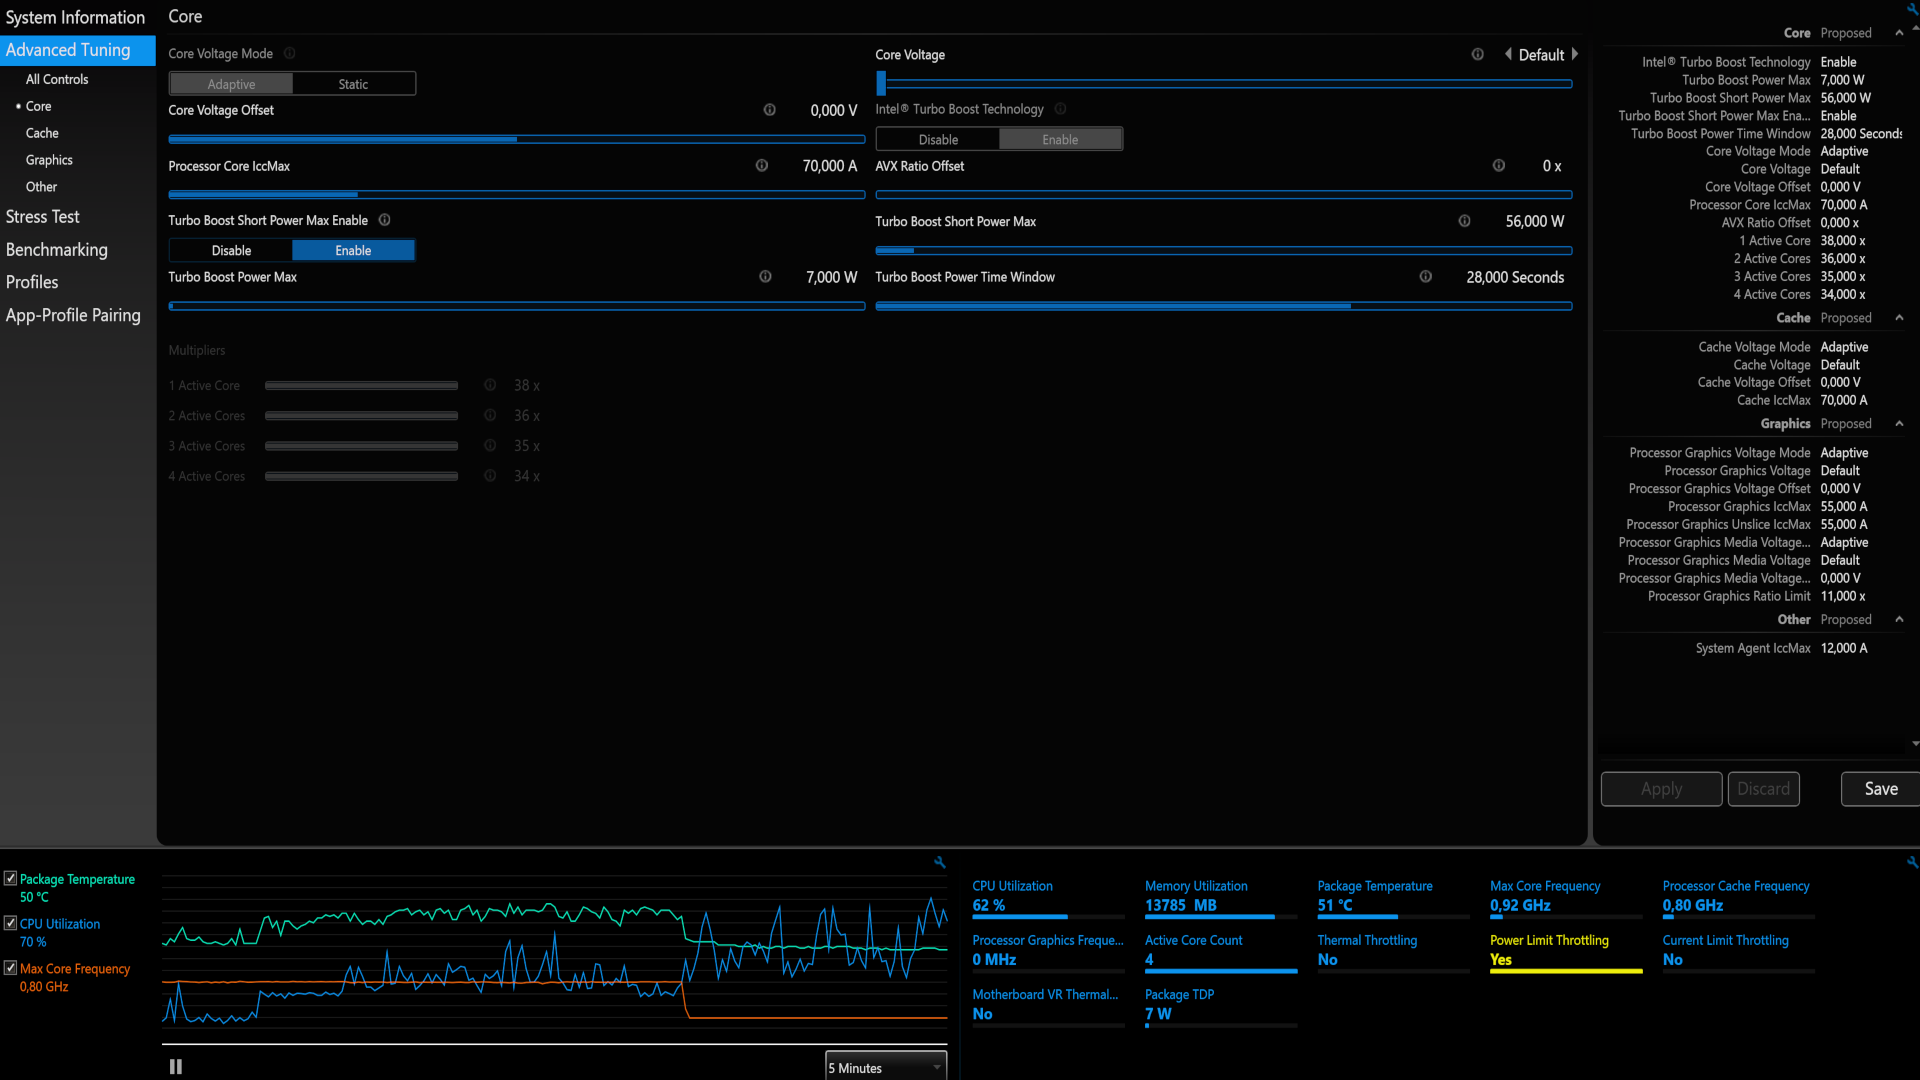Open the 5 Minutes time range dropdown
The height and width of the screenshot is (1080, 1920).
885,1067
